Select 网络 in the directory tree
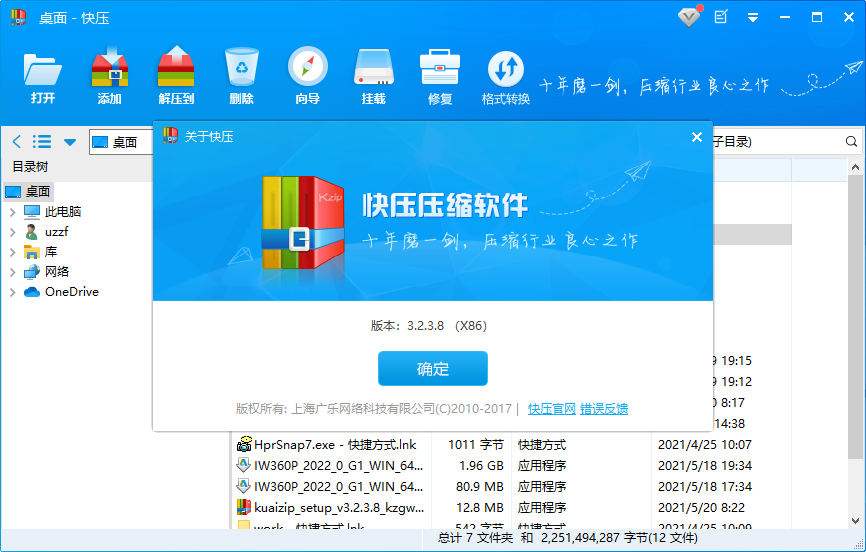Screen dimensions: 866x552 click(46, 272)
